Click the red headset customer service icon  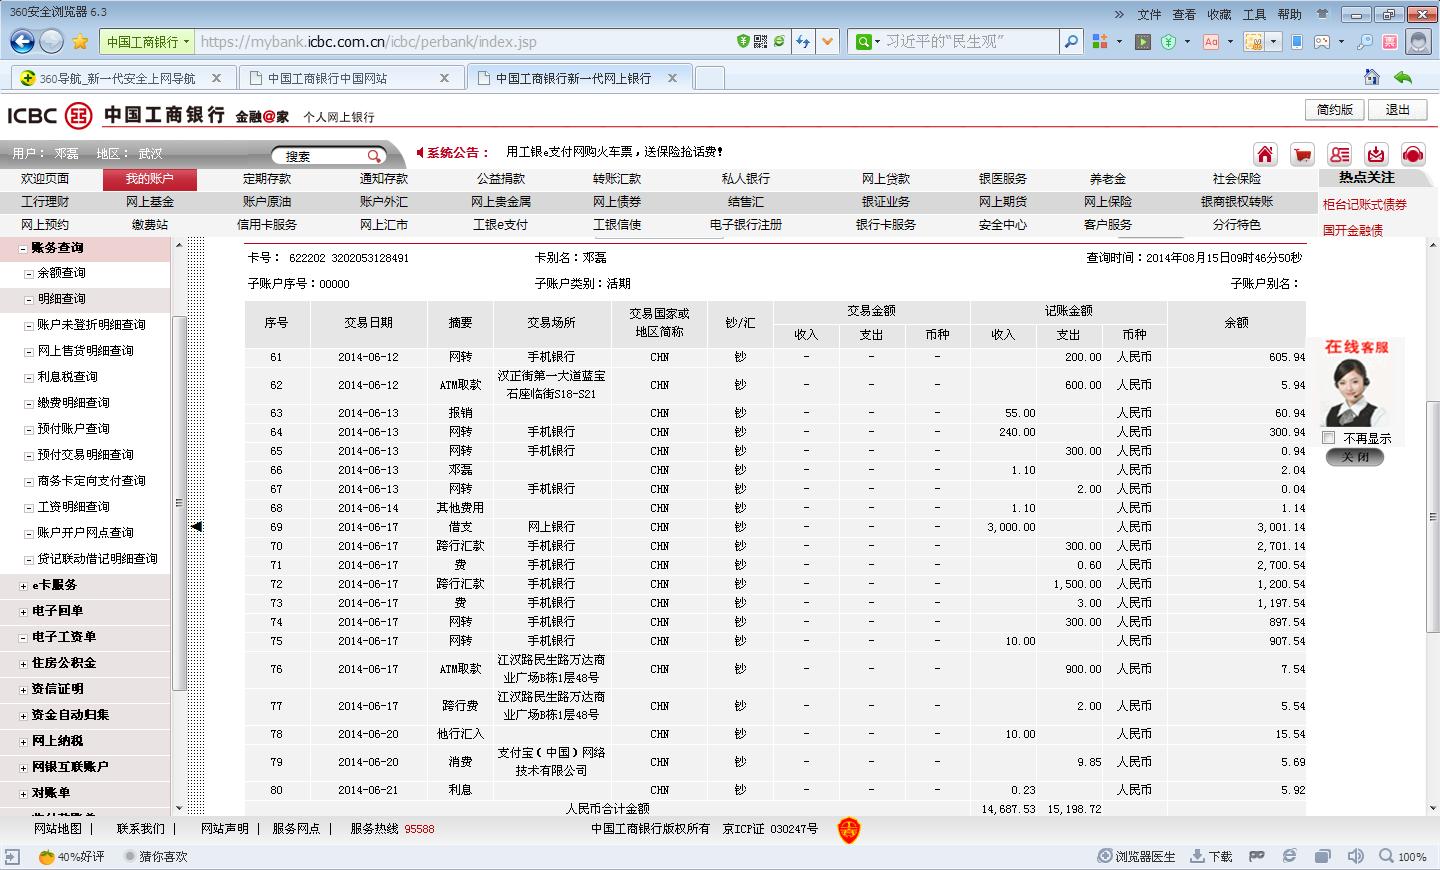click(1413, 154)
